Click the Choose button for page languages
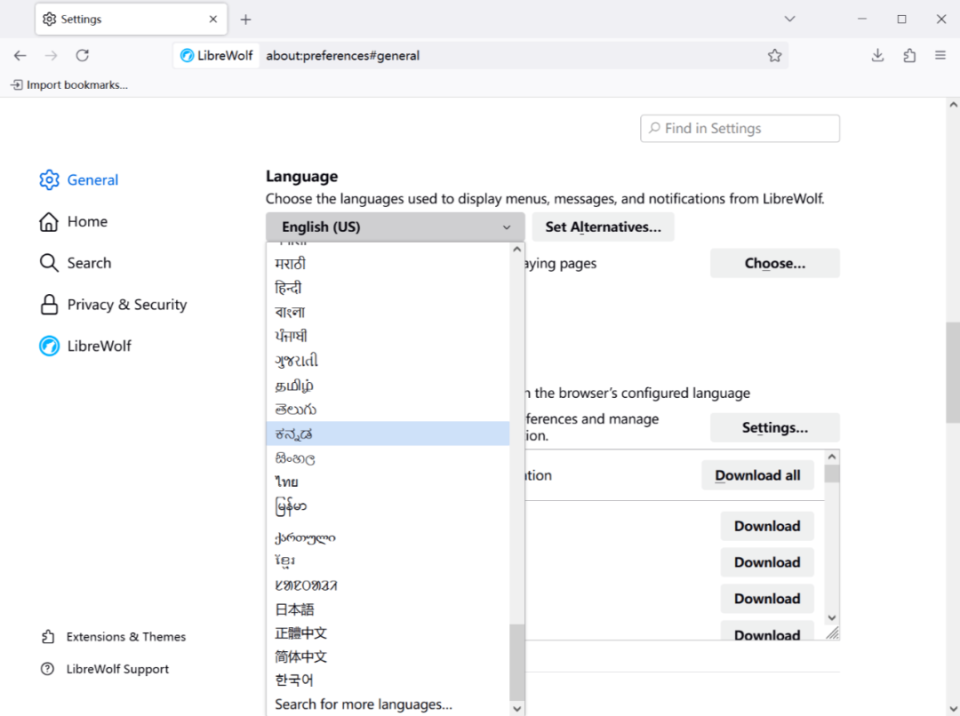This screenshot has height=716, width=960. point(774,263)
